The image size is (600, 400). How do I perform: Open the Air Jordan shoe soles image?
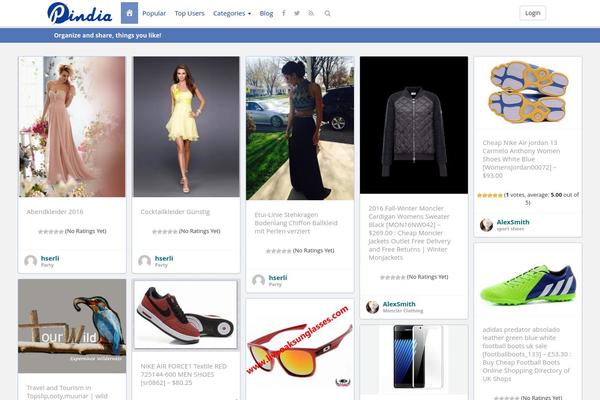[528, 93]
